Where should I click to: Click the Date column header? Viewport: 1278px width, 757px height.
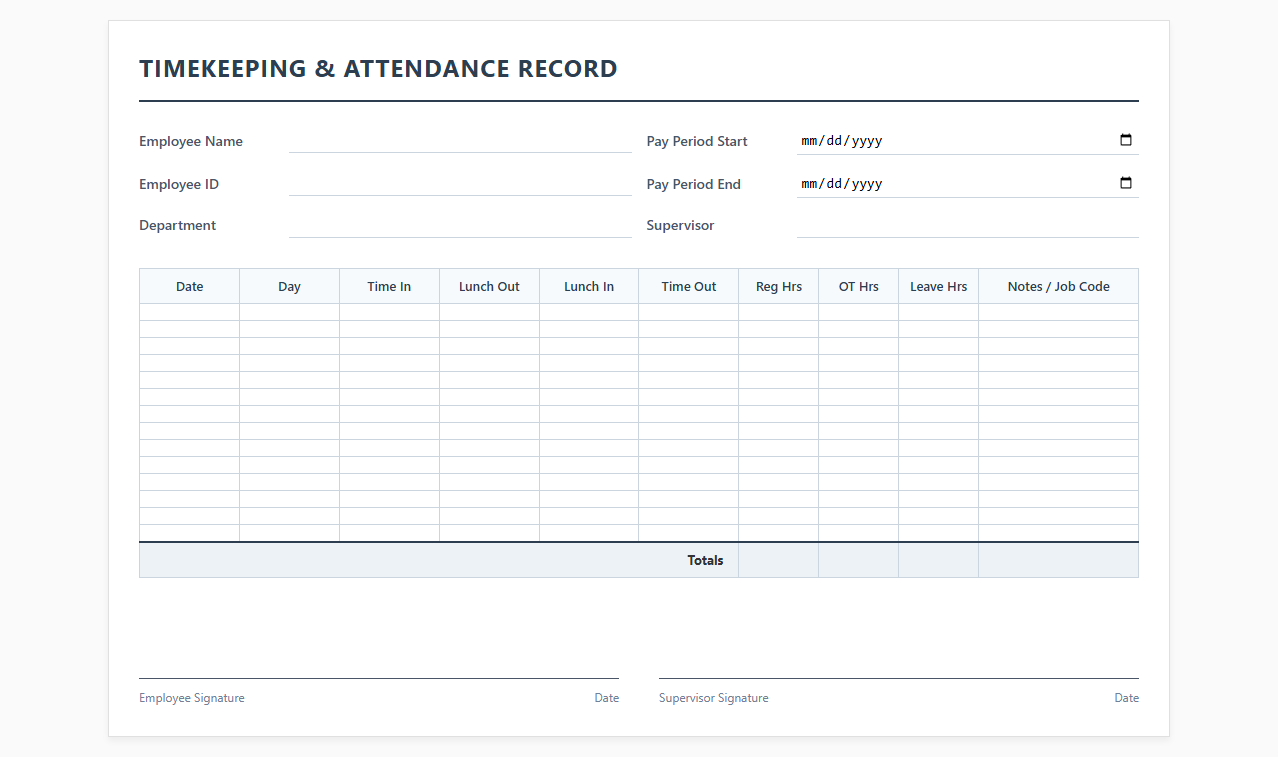point(189,286)
